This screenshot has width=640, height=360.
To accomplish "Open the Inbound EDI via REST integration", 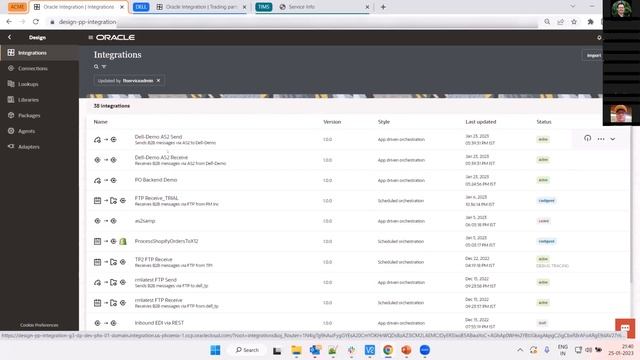I will coord(159,323).
